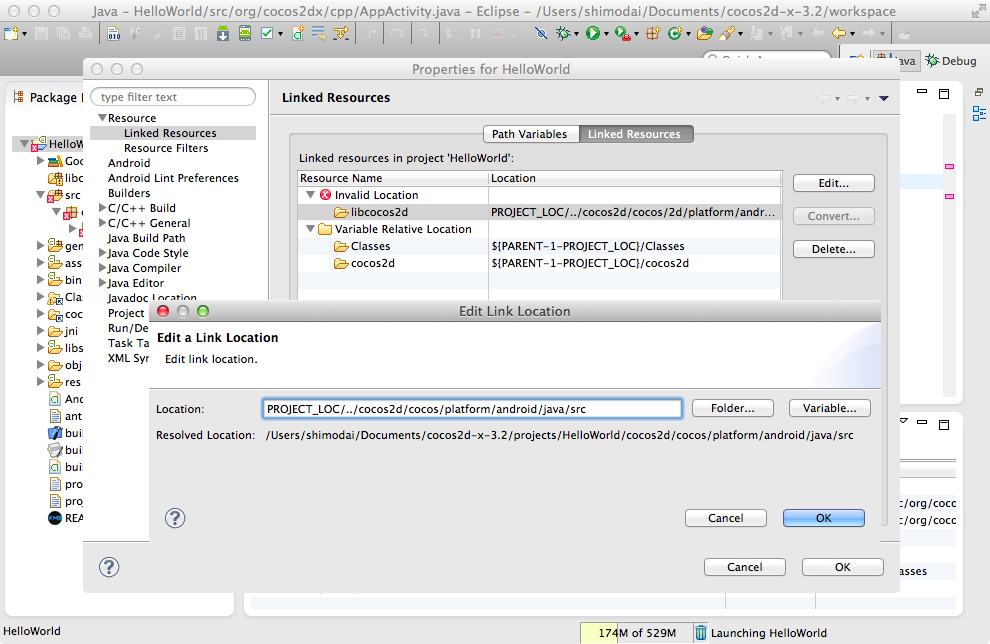Select Builders in the properties tree
This screenshot has height=644, width=990.
[129, 193]
